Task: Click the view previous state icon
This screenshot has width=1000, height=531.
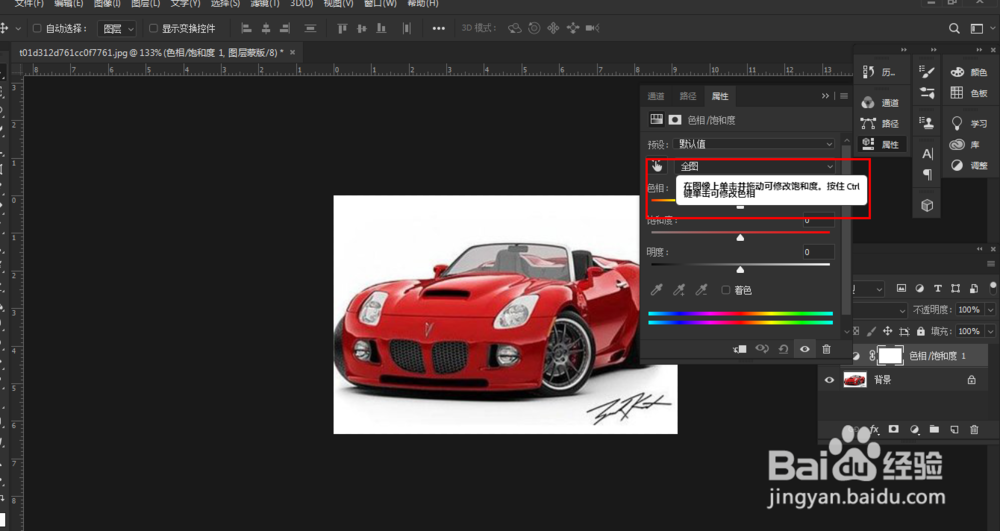Action: tap(762, 349)
